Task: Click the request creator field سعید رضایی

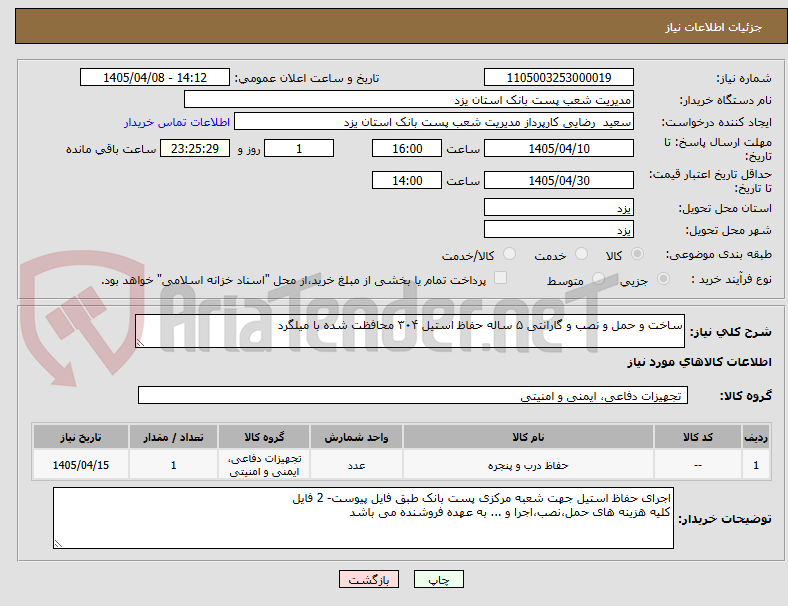Action: 434,122
